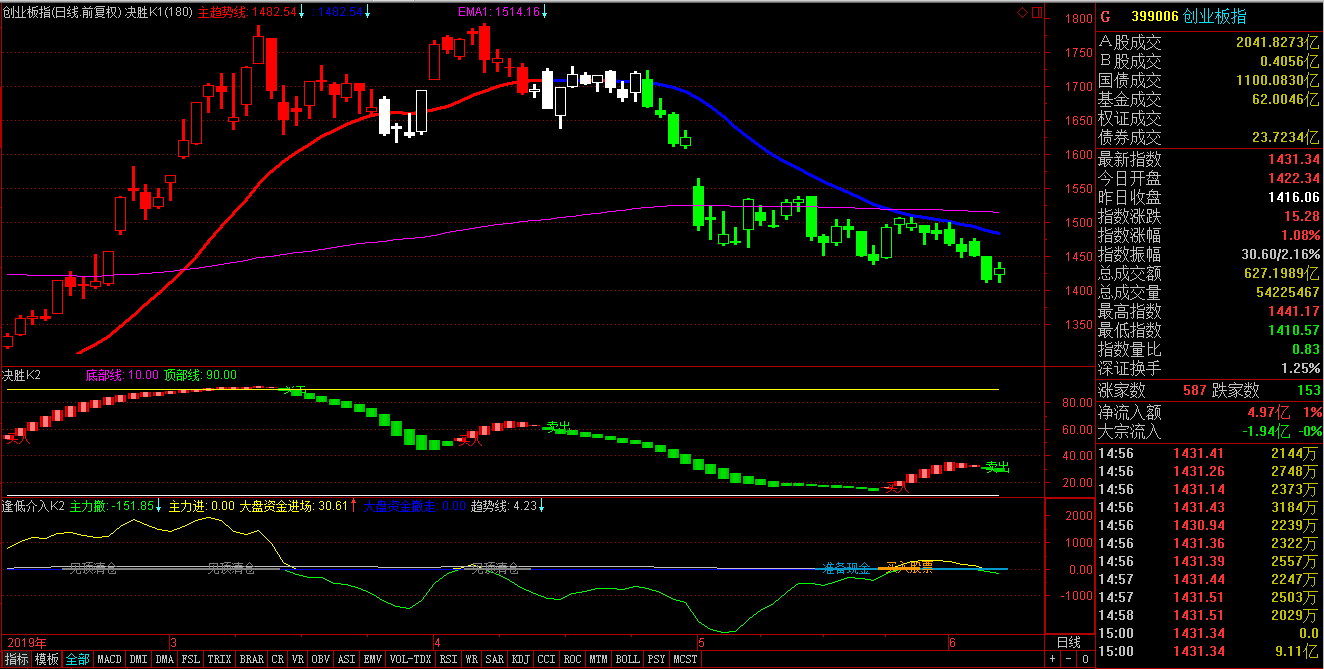1324x669 pixels.
Task: Click the split-panel icon beside the diamond
Action: 1036,12
